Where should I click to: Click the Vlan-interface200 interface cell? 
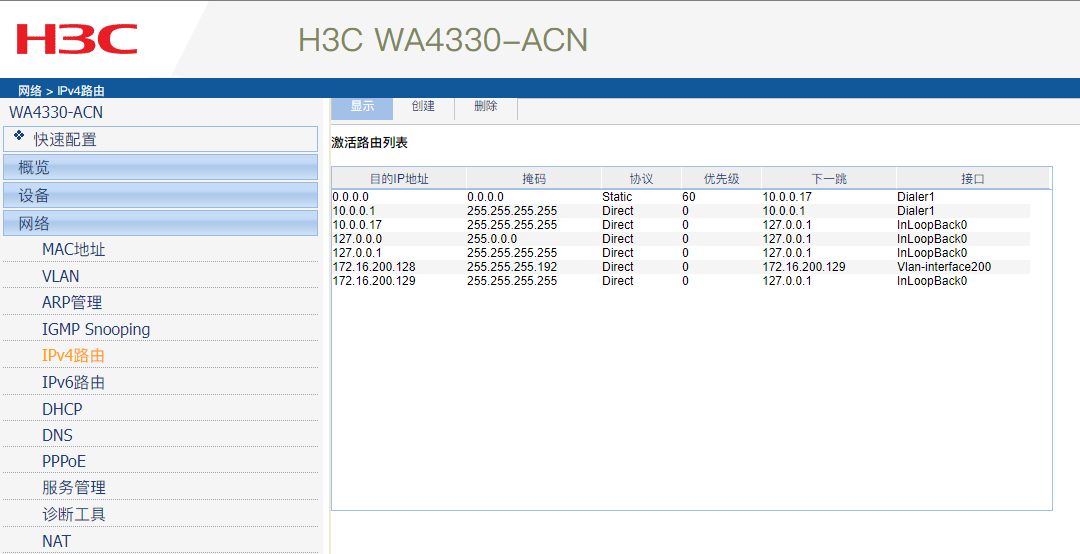pyautogui.click(x=944, y=267)
